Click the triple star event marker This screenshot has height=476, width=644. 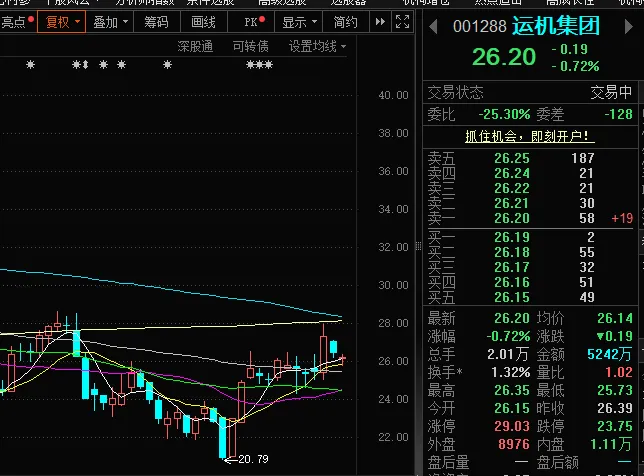click(x=259, y=65)
